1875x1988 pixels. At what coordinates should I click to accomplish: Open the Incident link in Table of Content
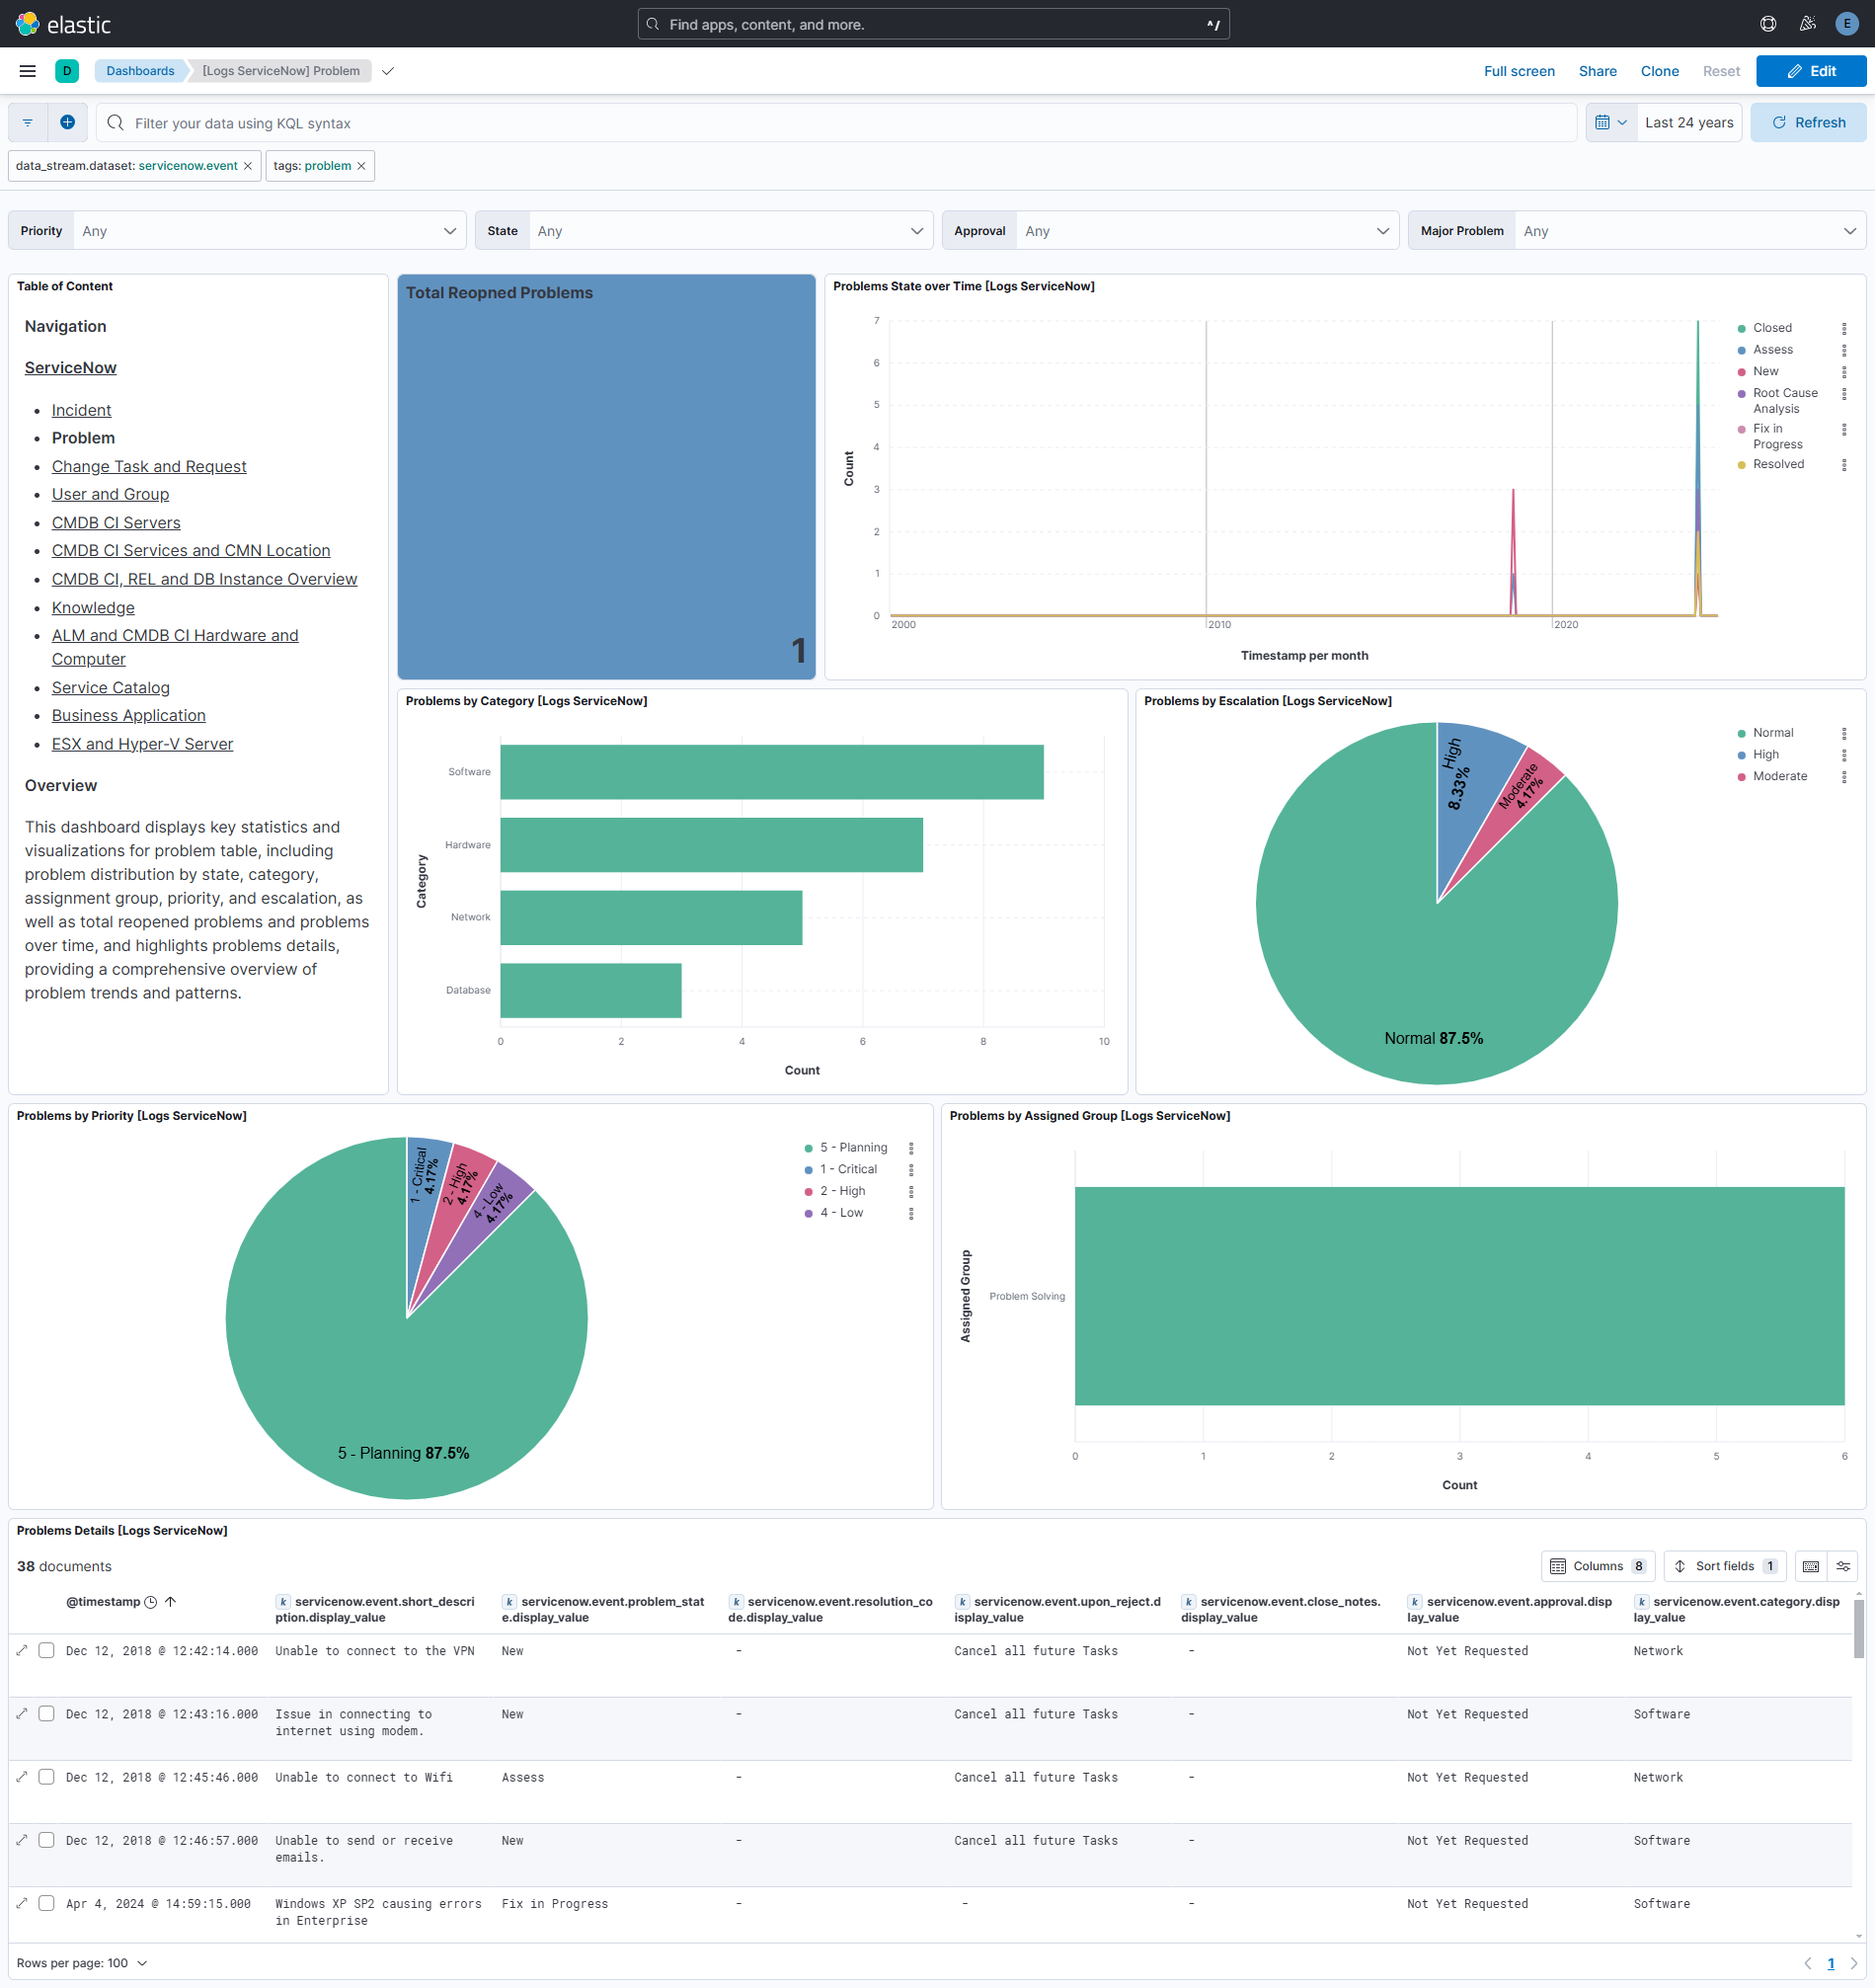click(81, 410)
